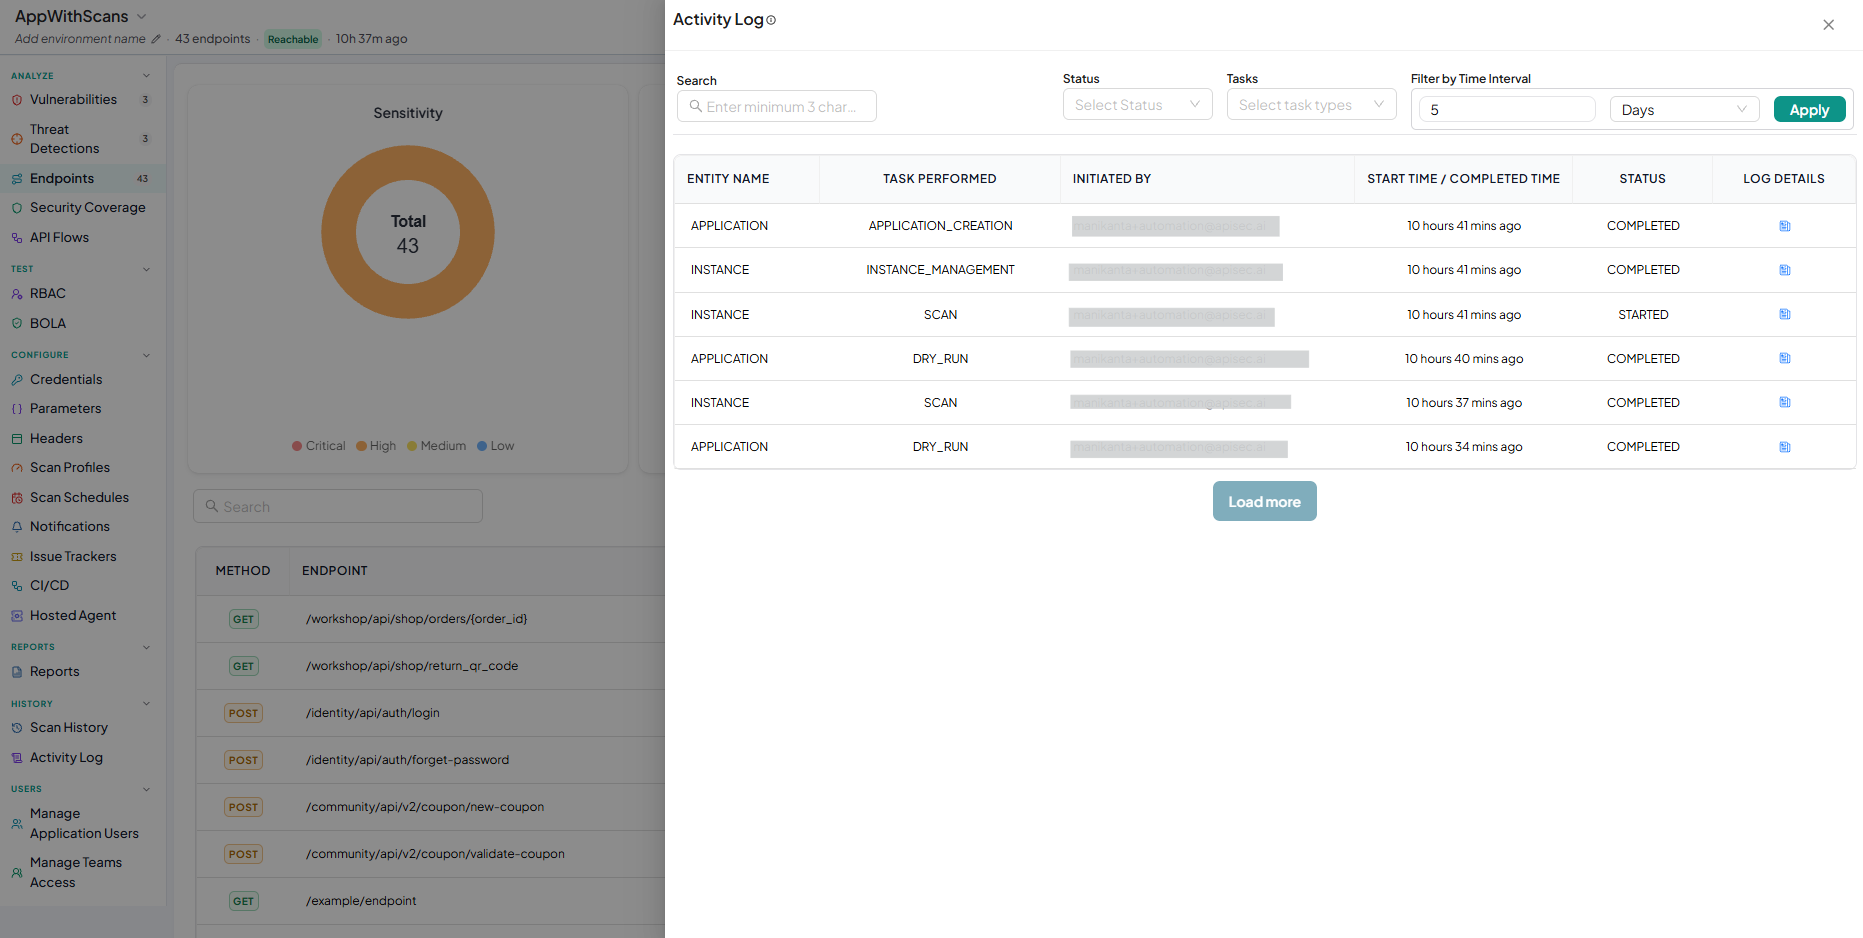
Task: Click the INSTANCE_MANAGEMENT task cell
Action: point(940,270)
